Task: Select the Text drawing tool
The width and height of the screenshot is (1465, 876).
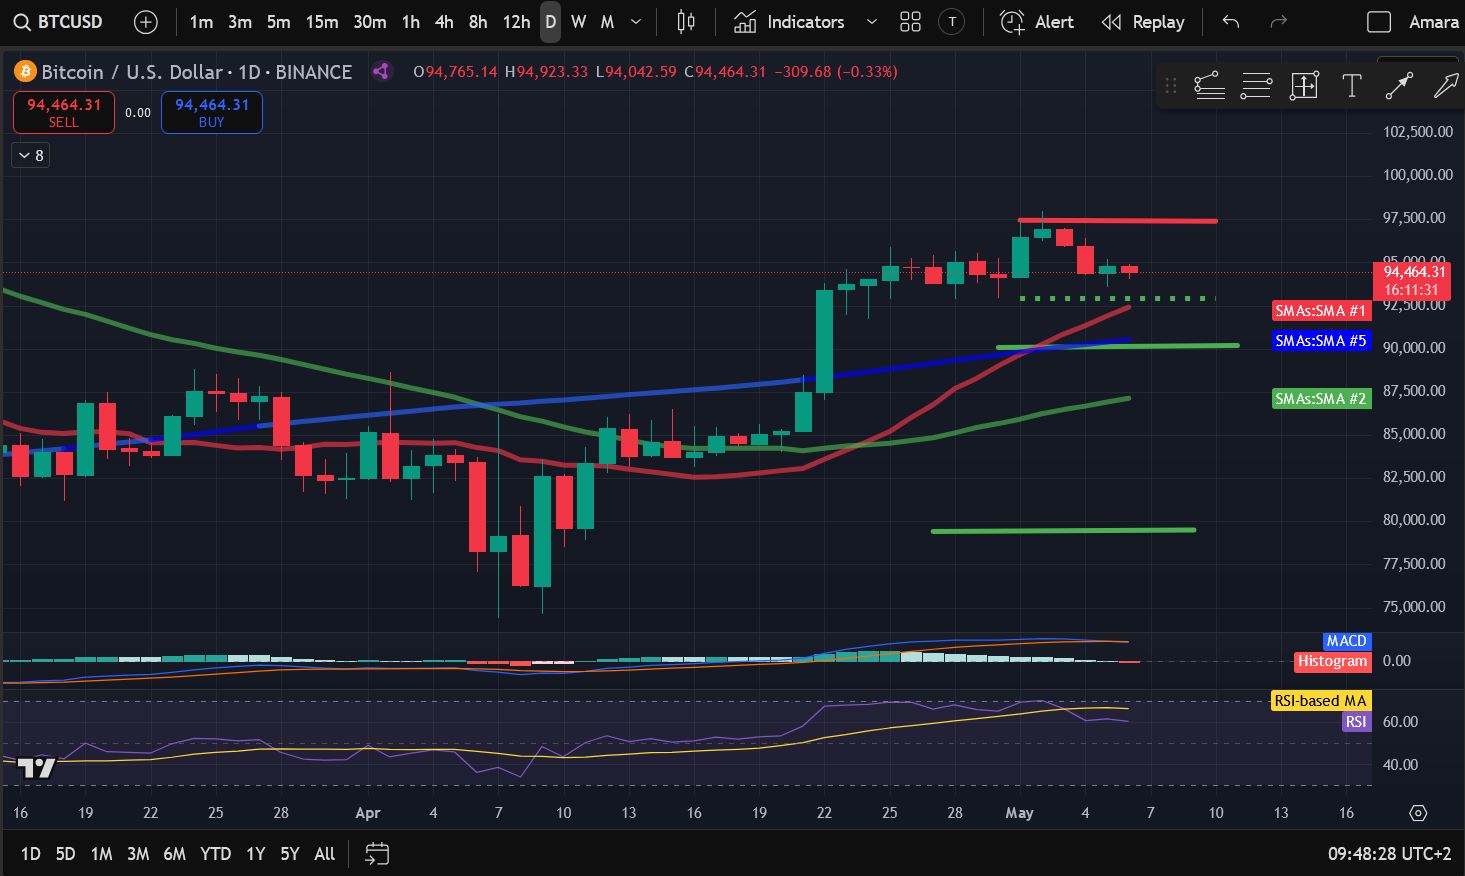Action: pyautogui.click(x=1351, y=86)
